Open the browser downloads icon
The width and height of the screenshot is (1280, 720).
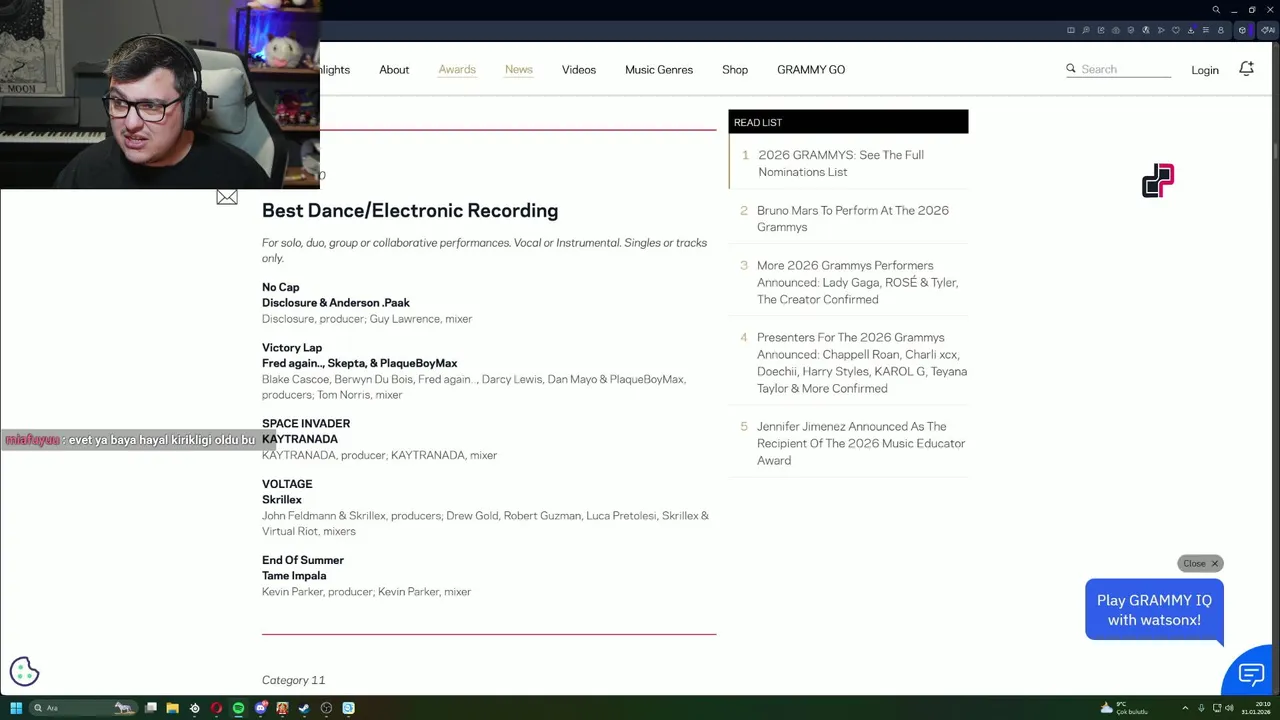(x=1191, y=30)
